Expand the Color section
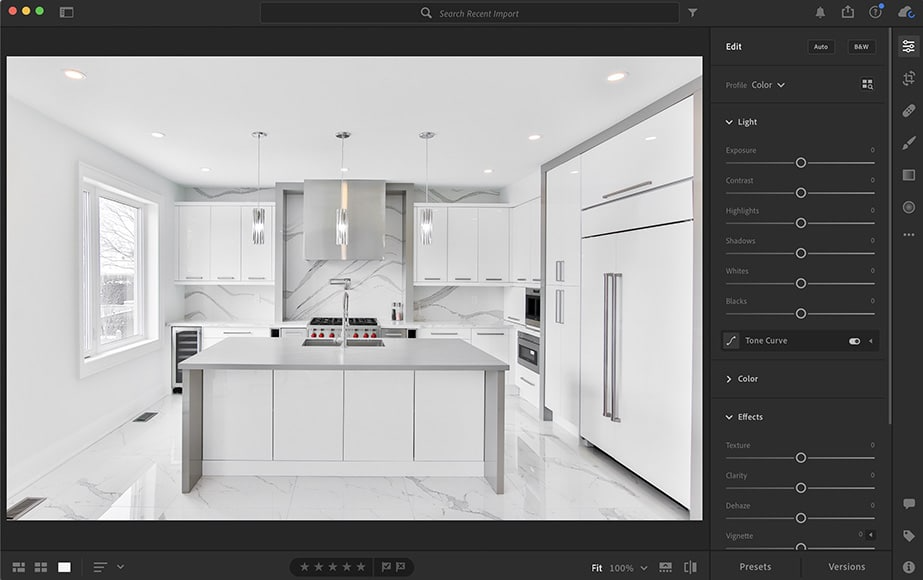The width and height of the screenshot is (923, 580). (745, 379)
